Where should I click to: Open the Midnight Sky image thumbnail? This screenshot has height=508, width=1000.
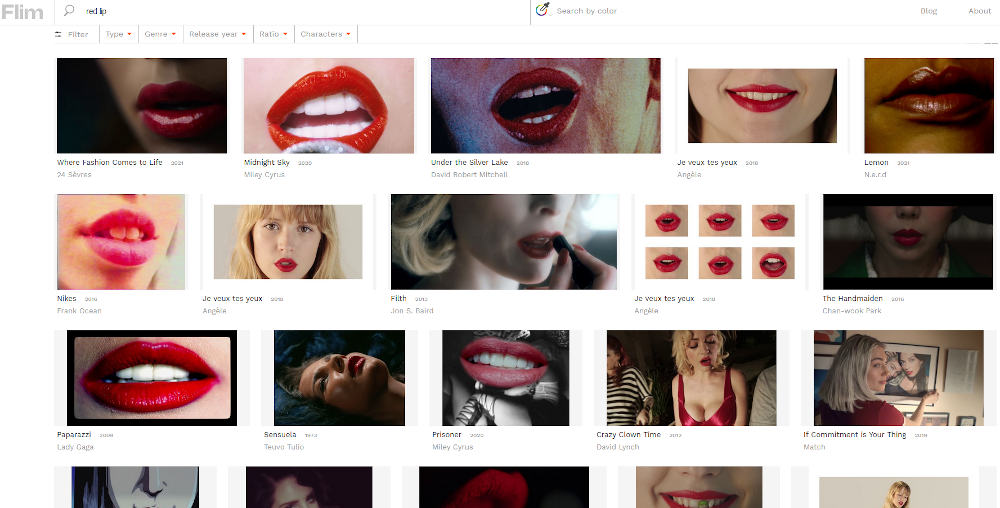click(328, 106)
